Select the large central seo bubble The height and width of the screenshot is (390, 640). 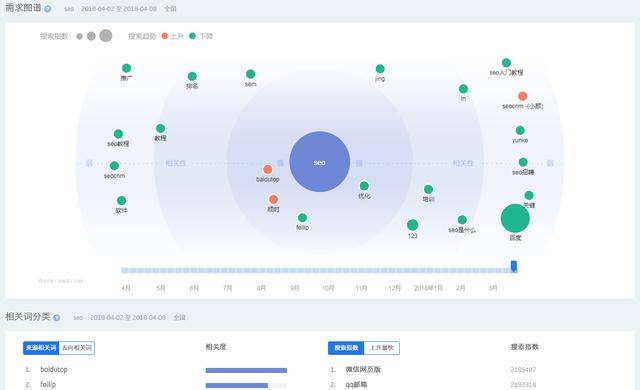point(320,162)
